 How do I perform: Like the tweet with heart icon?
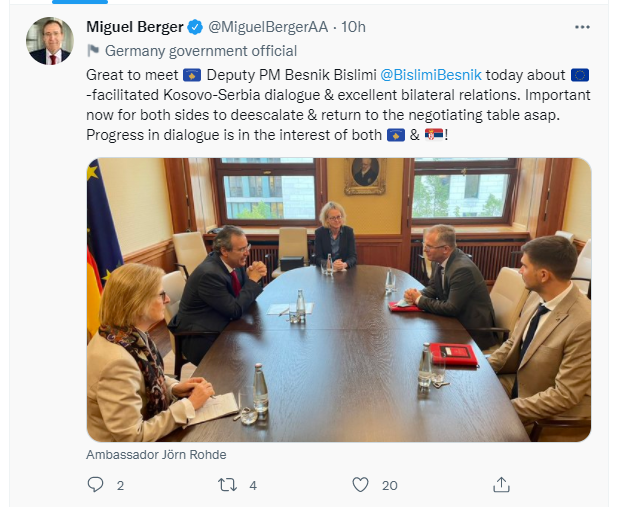(360, 485)
